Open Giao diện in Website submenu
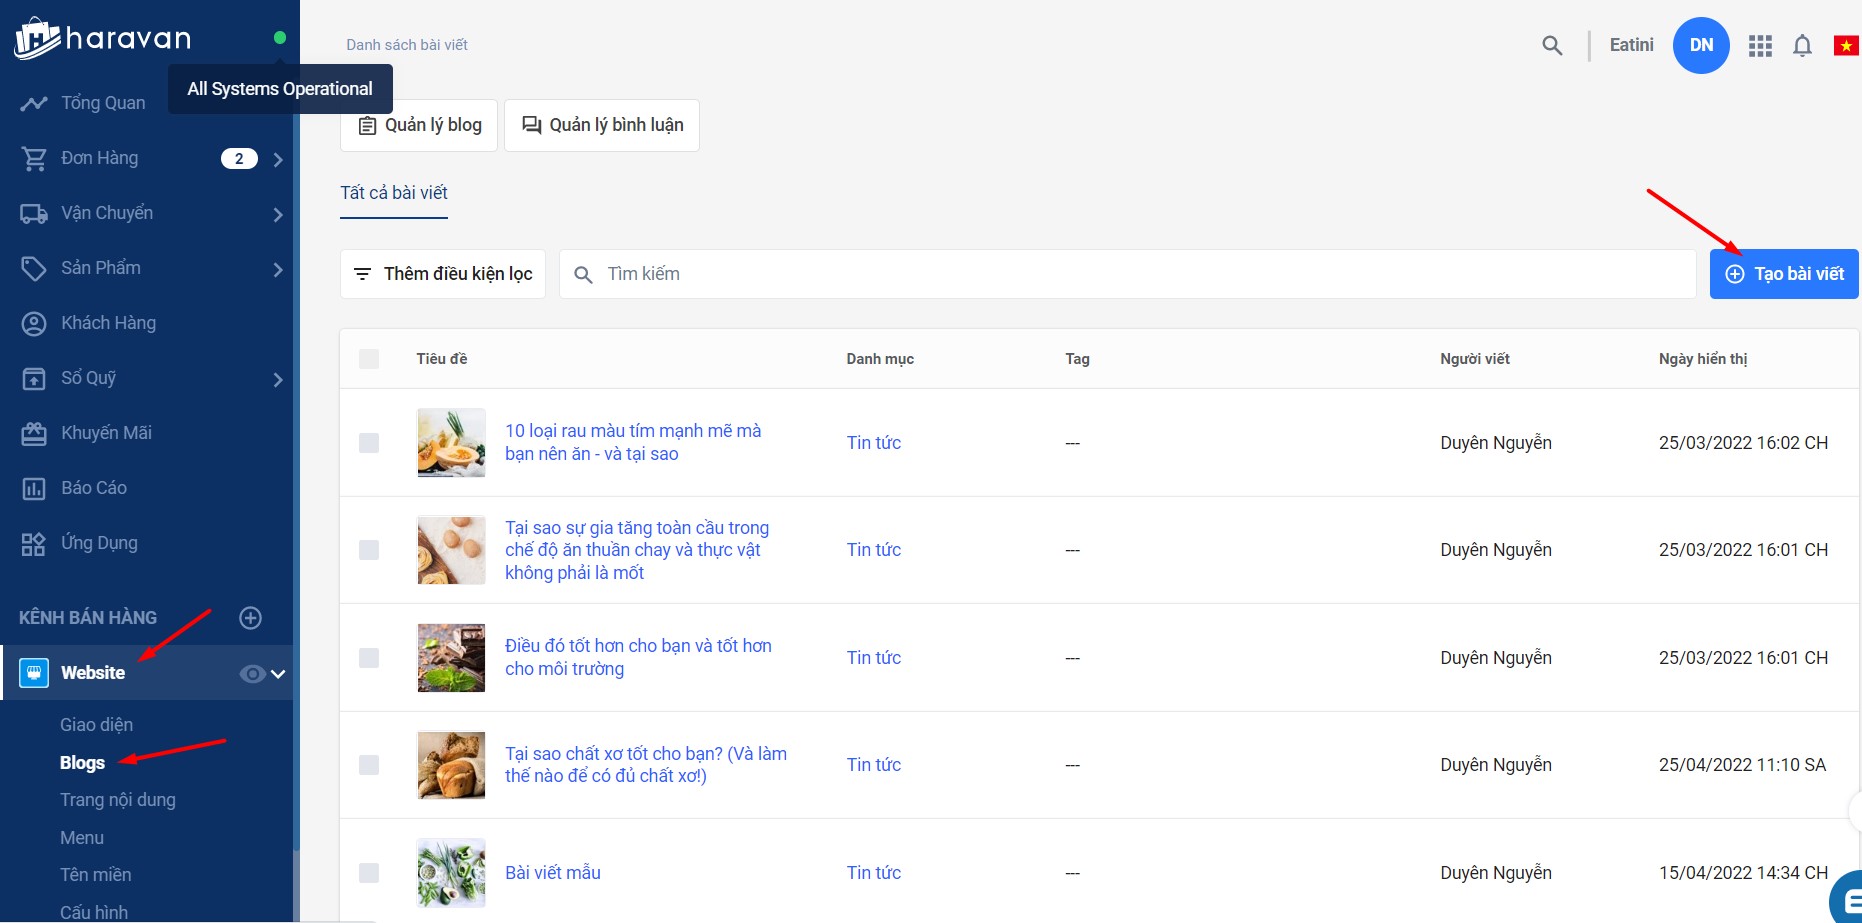This screenshot has height=923, width=1862. [x=96, y=725]
